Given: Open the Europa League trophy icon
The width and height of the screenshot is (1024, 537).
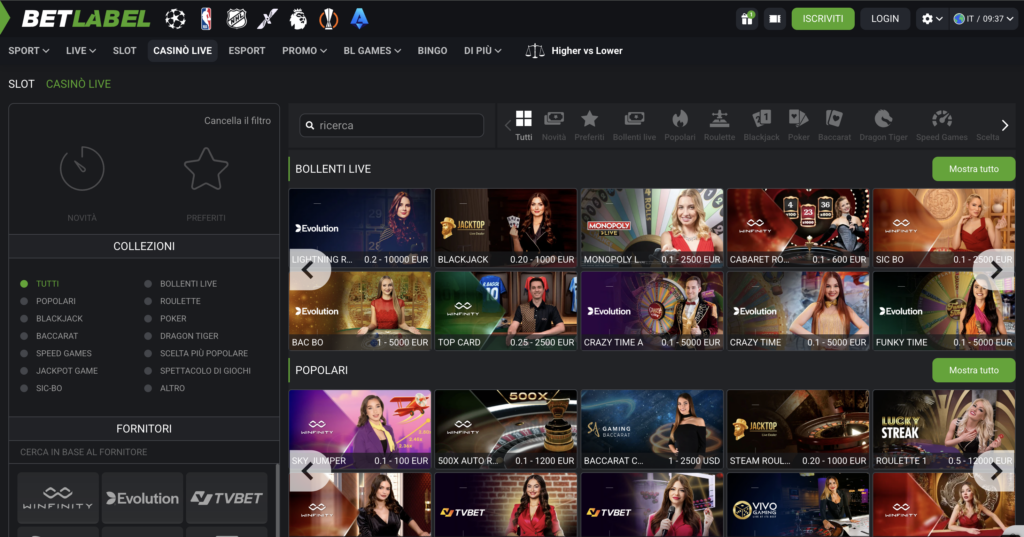Looking at the screenshot, I should tap(328, 19).
